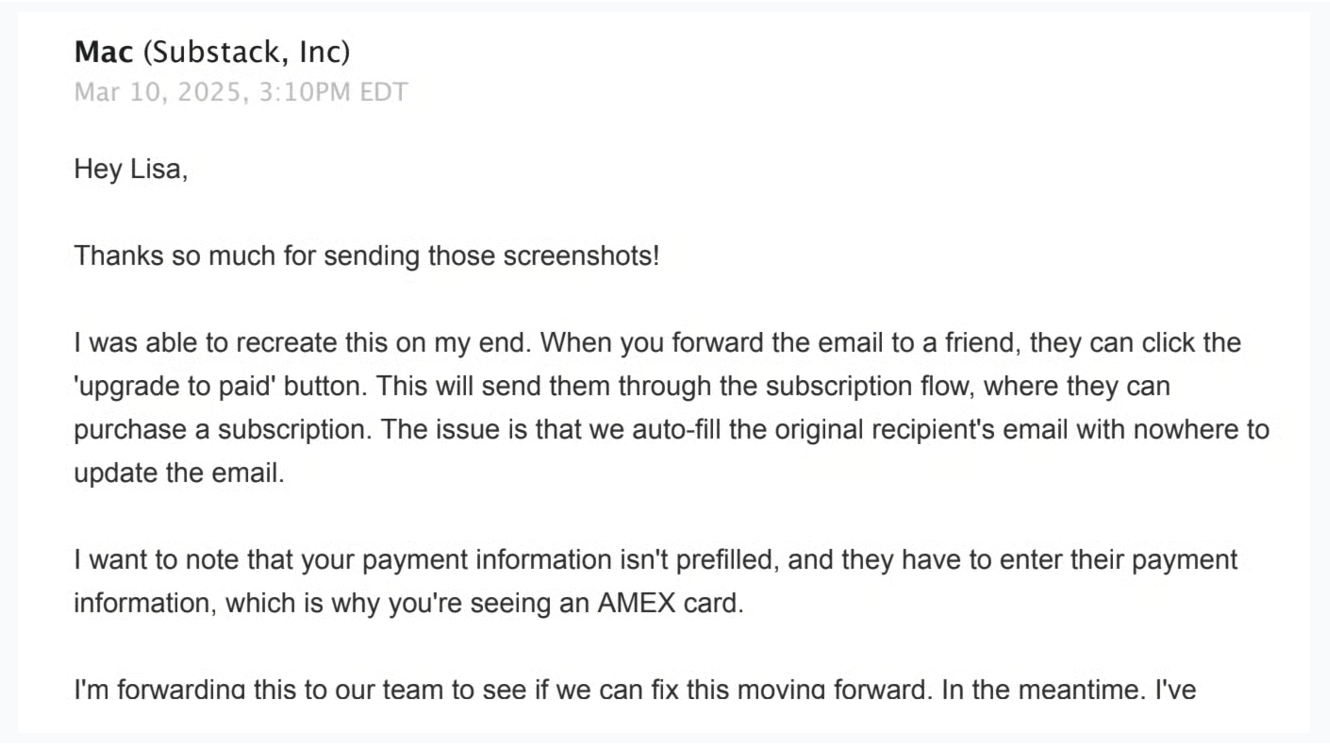The width and height of the screenshot is (1330, 748).
Task: Click the line "update the email."
Action: pyautogui.click(x=179, y=473)
